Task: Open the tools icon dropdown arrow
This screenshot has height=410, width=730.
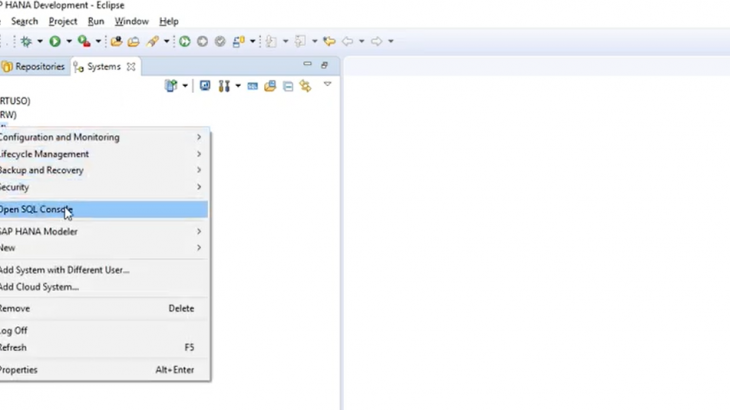Action: pos(238,86)
